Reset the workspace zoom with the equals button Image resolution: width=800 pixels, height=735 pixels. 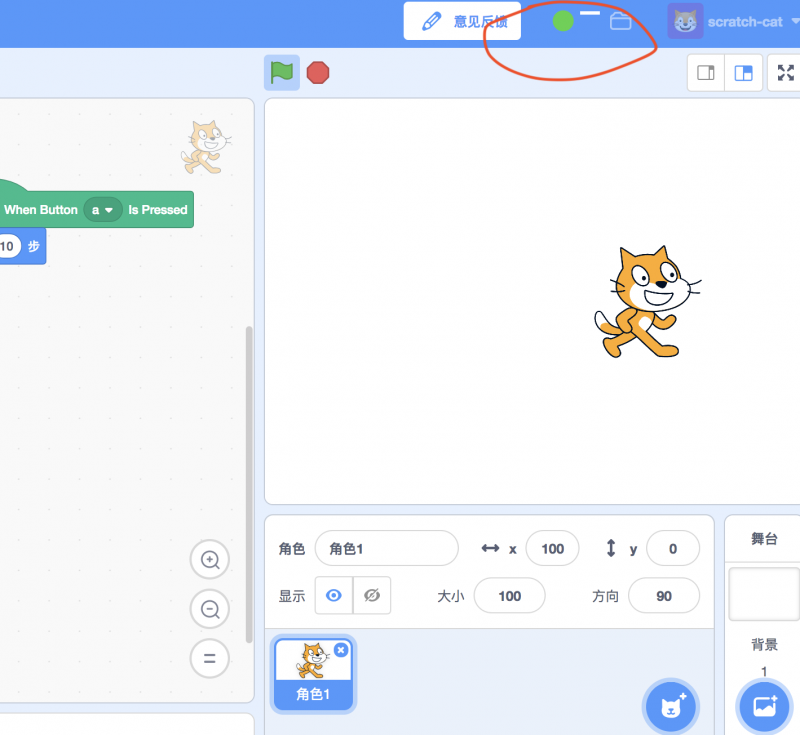210,658
